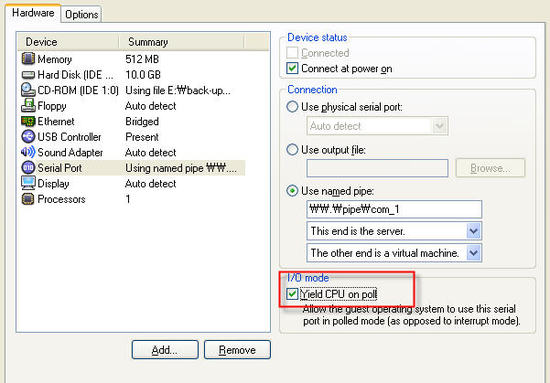Image resolution: width=550 pixels, height=383 pixels.
Task: Click the CD-ROM device icon
Action: click(28, 90)
